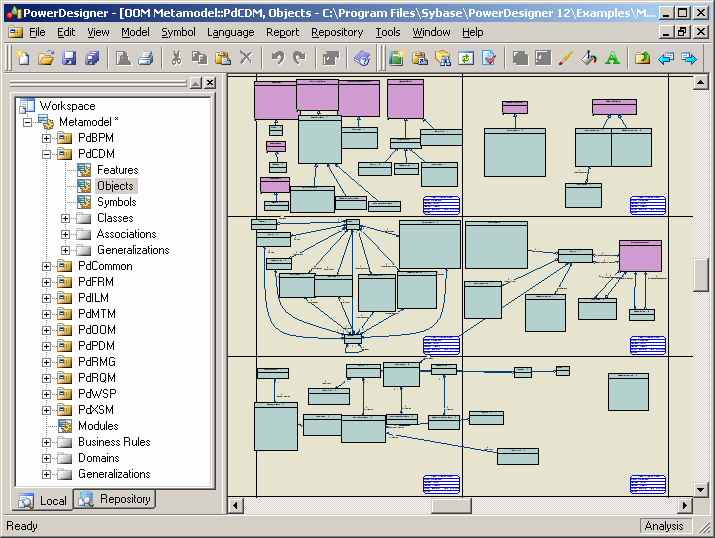The image size is (715, 538).
Task: Expand the Business Rules folder node
Action: tap(46, 442)
